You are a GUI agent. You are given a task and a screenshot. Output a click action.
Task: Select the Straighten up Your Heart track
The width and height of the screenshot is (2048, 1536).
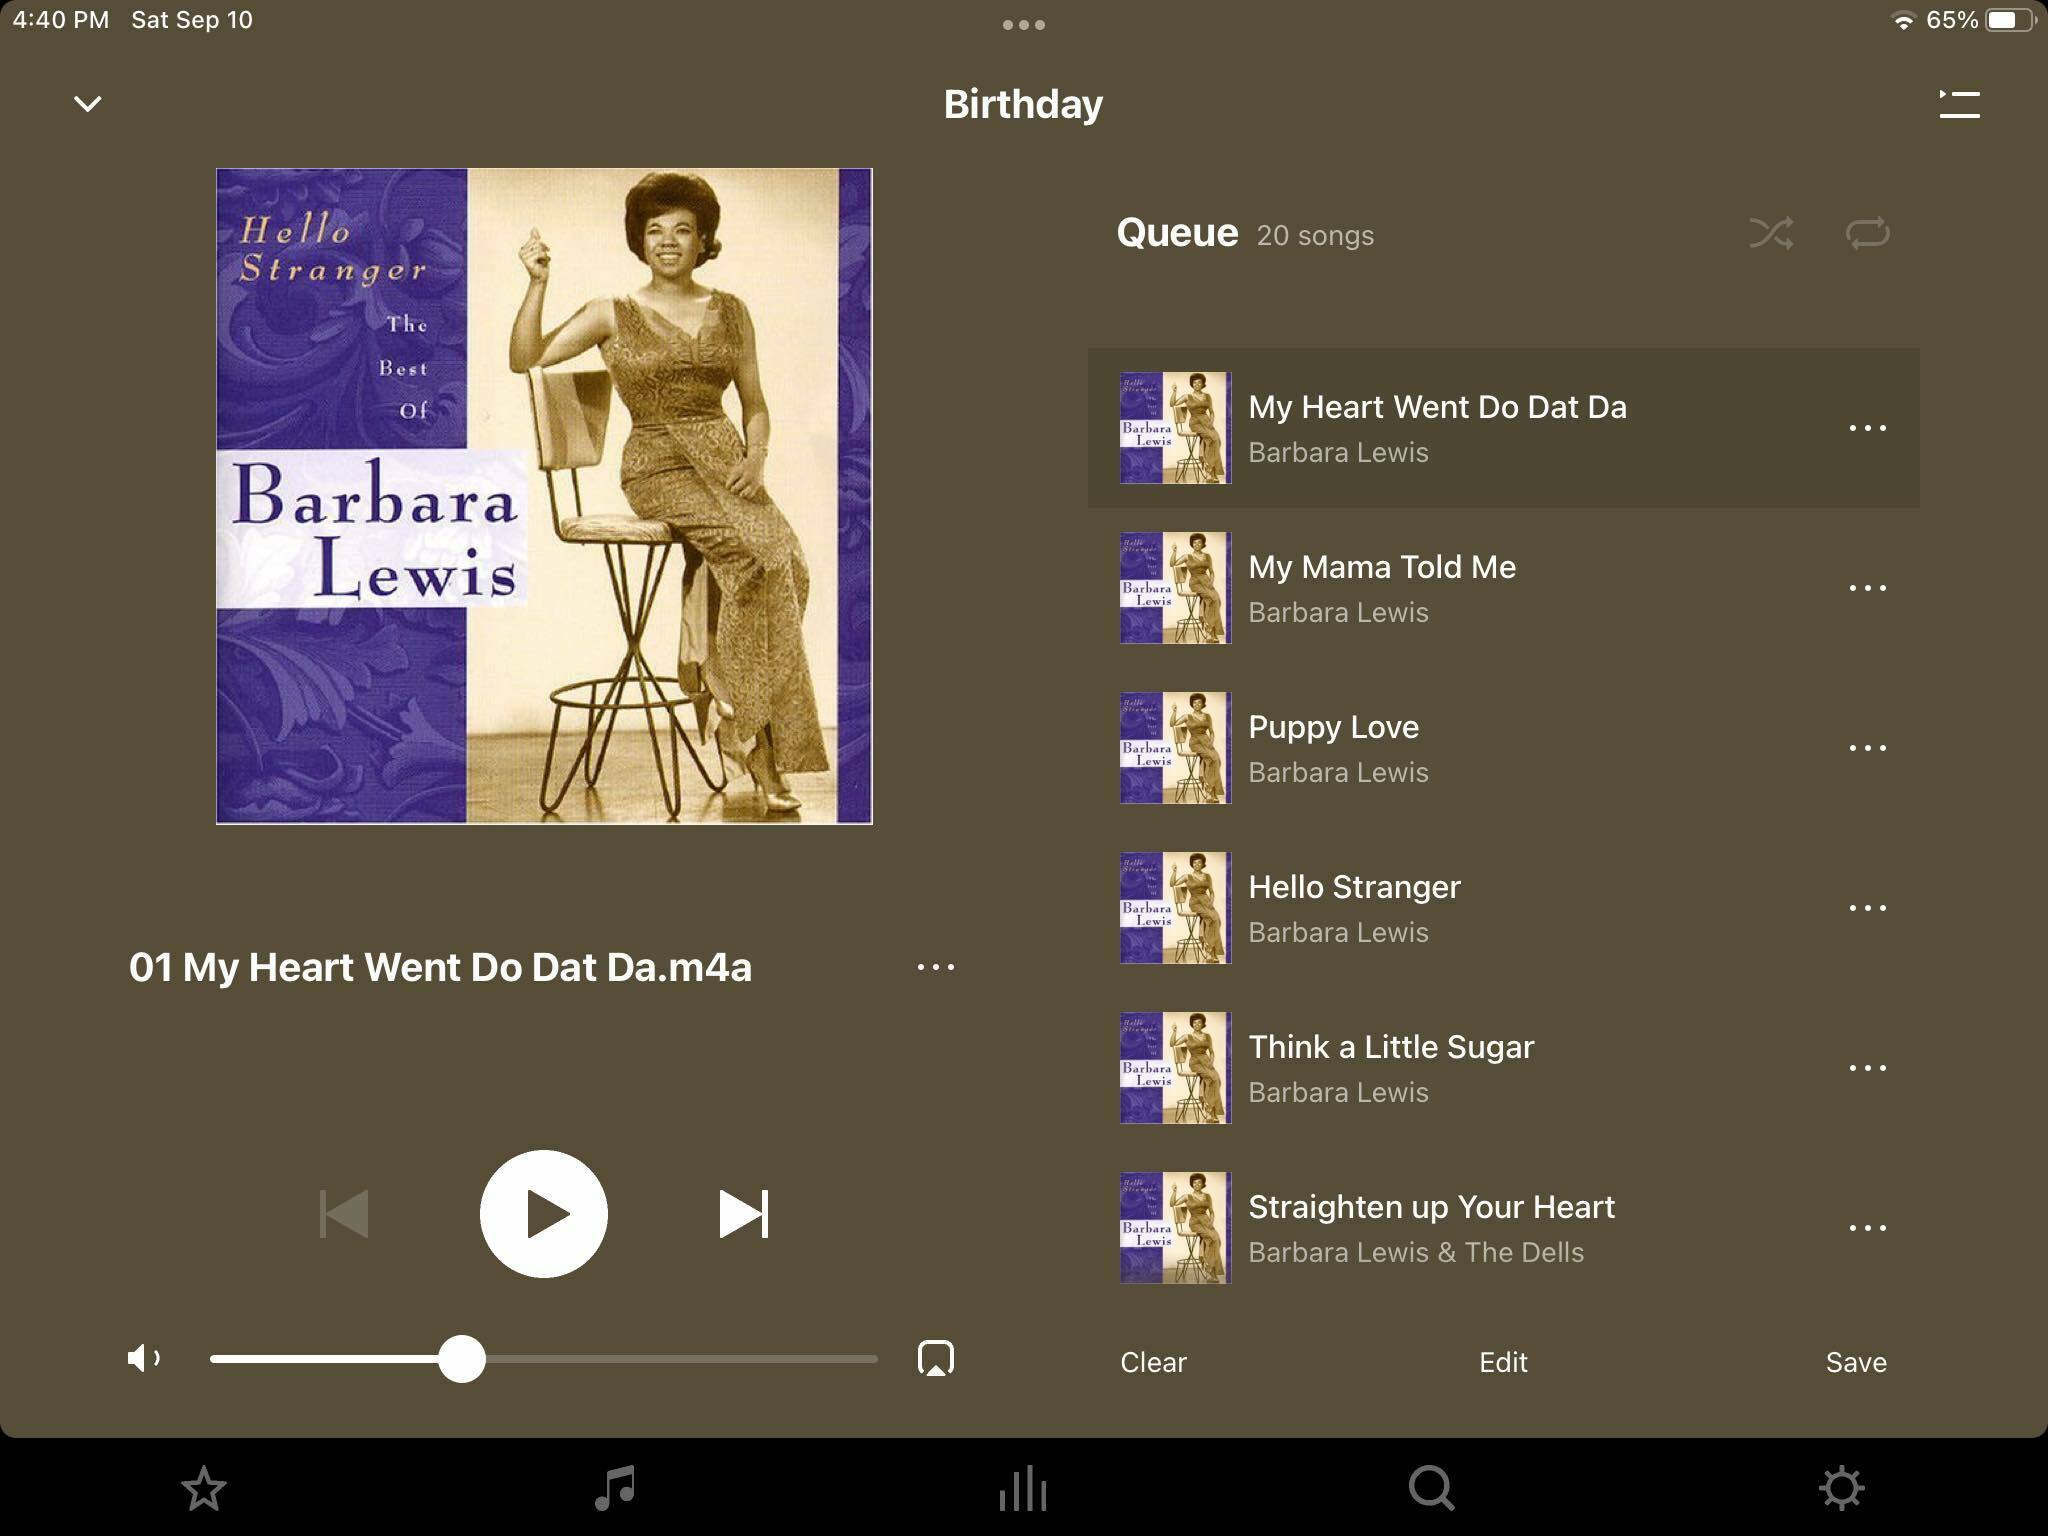(x=1503, y=1228)
